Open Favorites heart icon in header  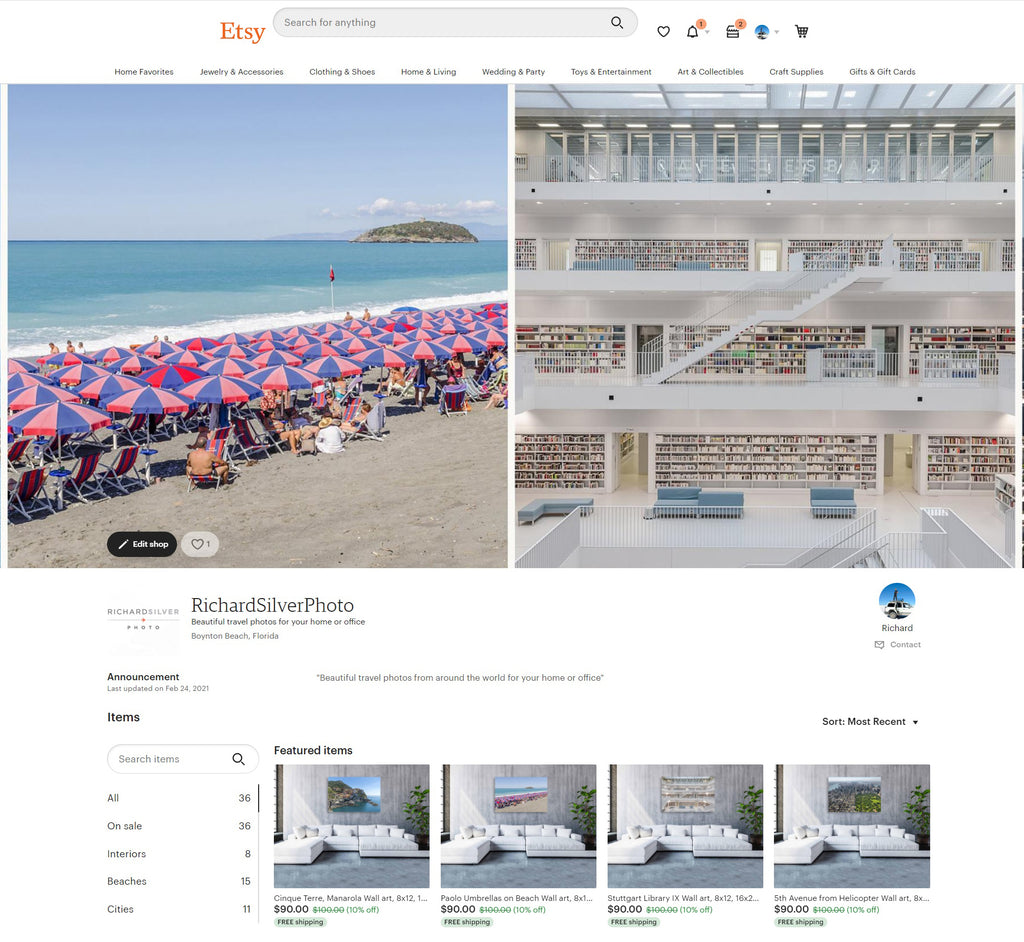click(x=663, y=32)
